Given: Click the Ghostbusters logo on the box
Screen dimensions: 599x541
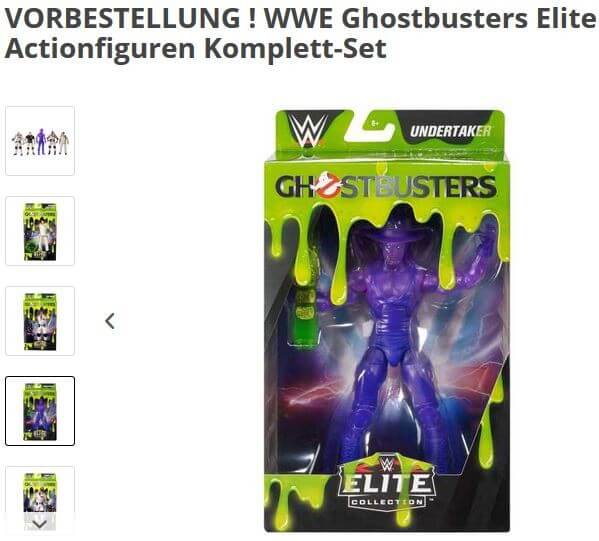Looking at the screenshot, I should pos(386,187).
